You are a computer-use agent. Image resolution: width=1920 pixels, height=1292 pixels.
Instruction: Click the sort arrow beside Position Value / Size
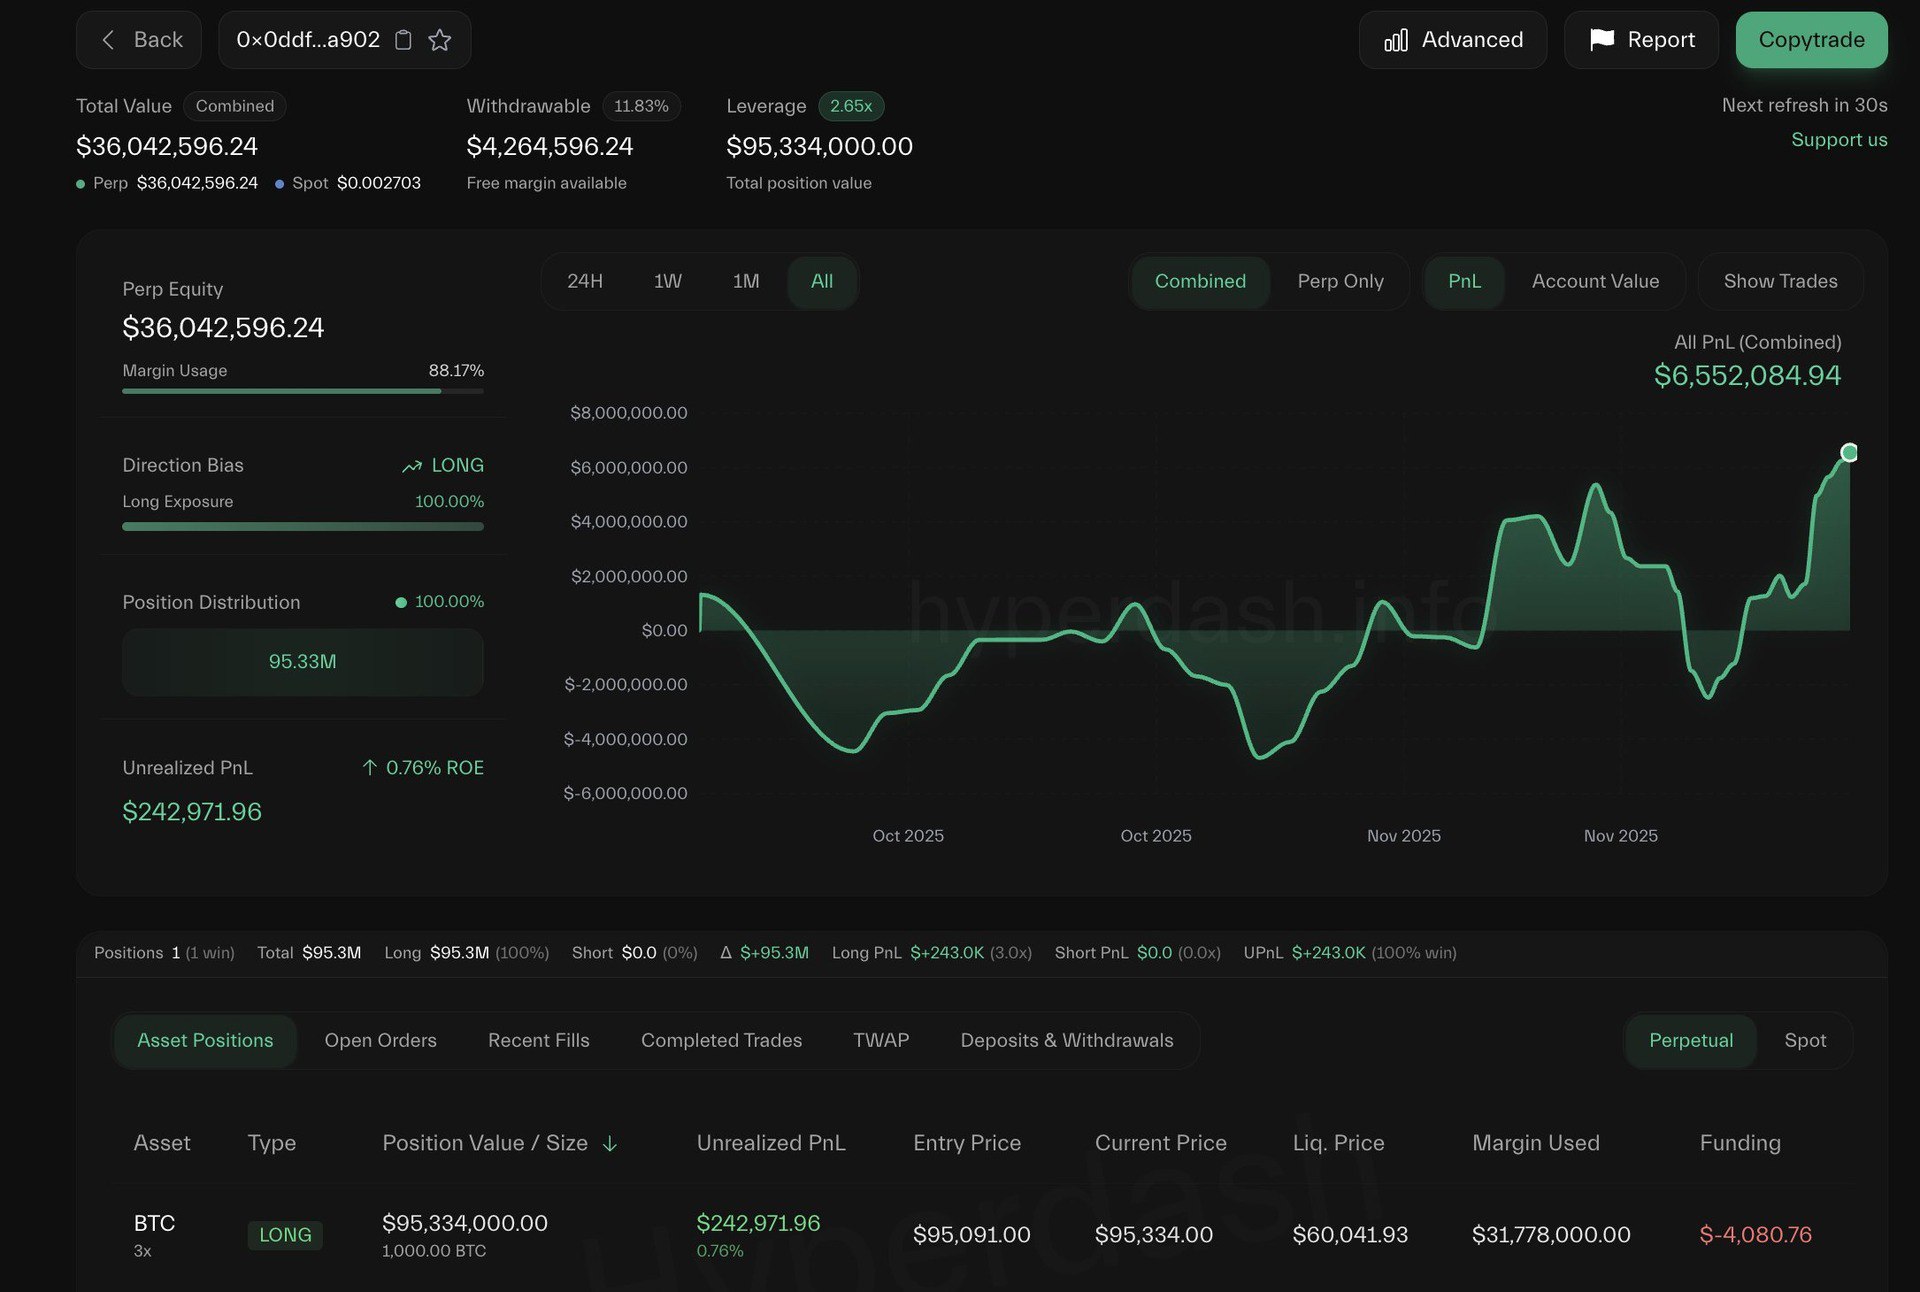pyautogui.click(x=610, y=1143)
